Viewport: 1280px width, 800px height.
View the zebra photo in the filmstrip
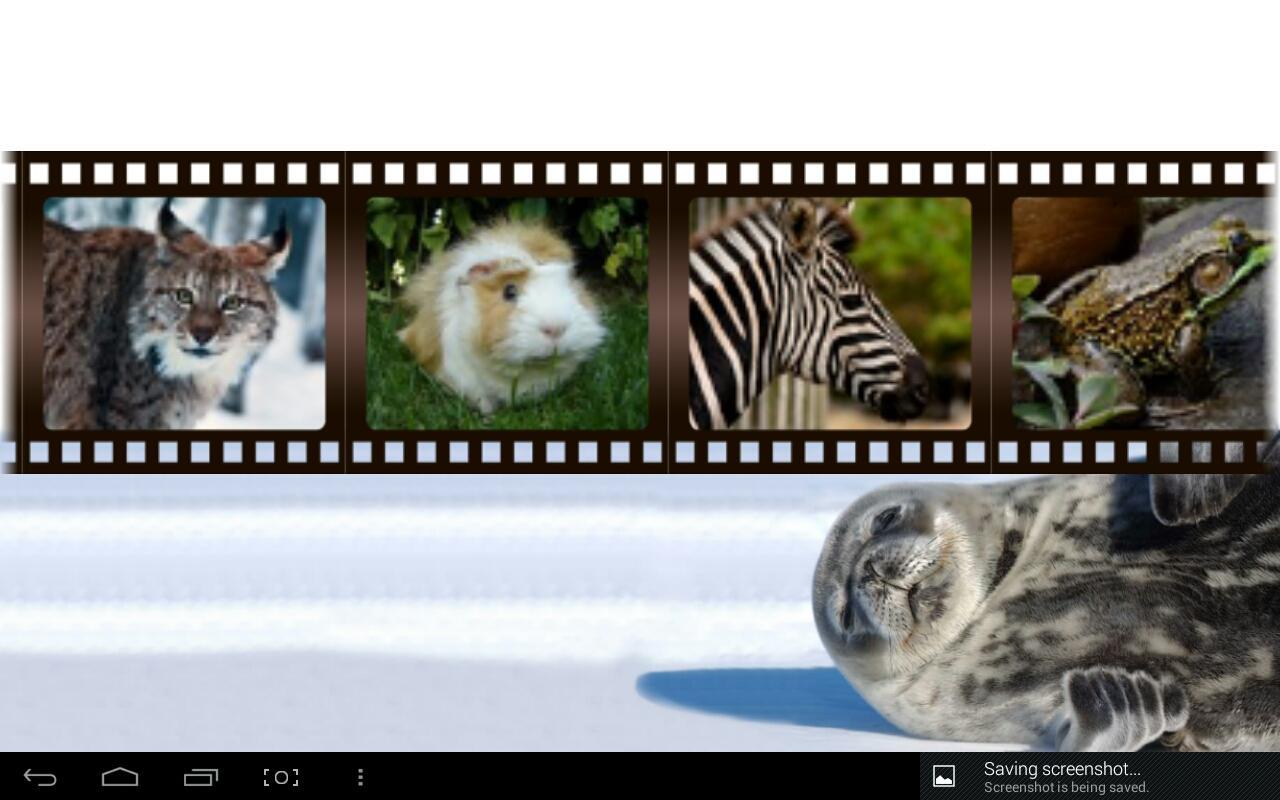(x=830, y=312)
